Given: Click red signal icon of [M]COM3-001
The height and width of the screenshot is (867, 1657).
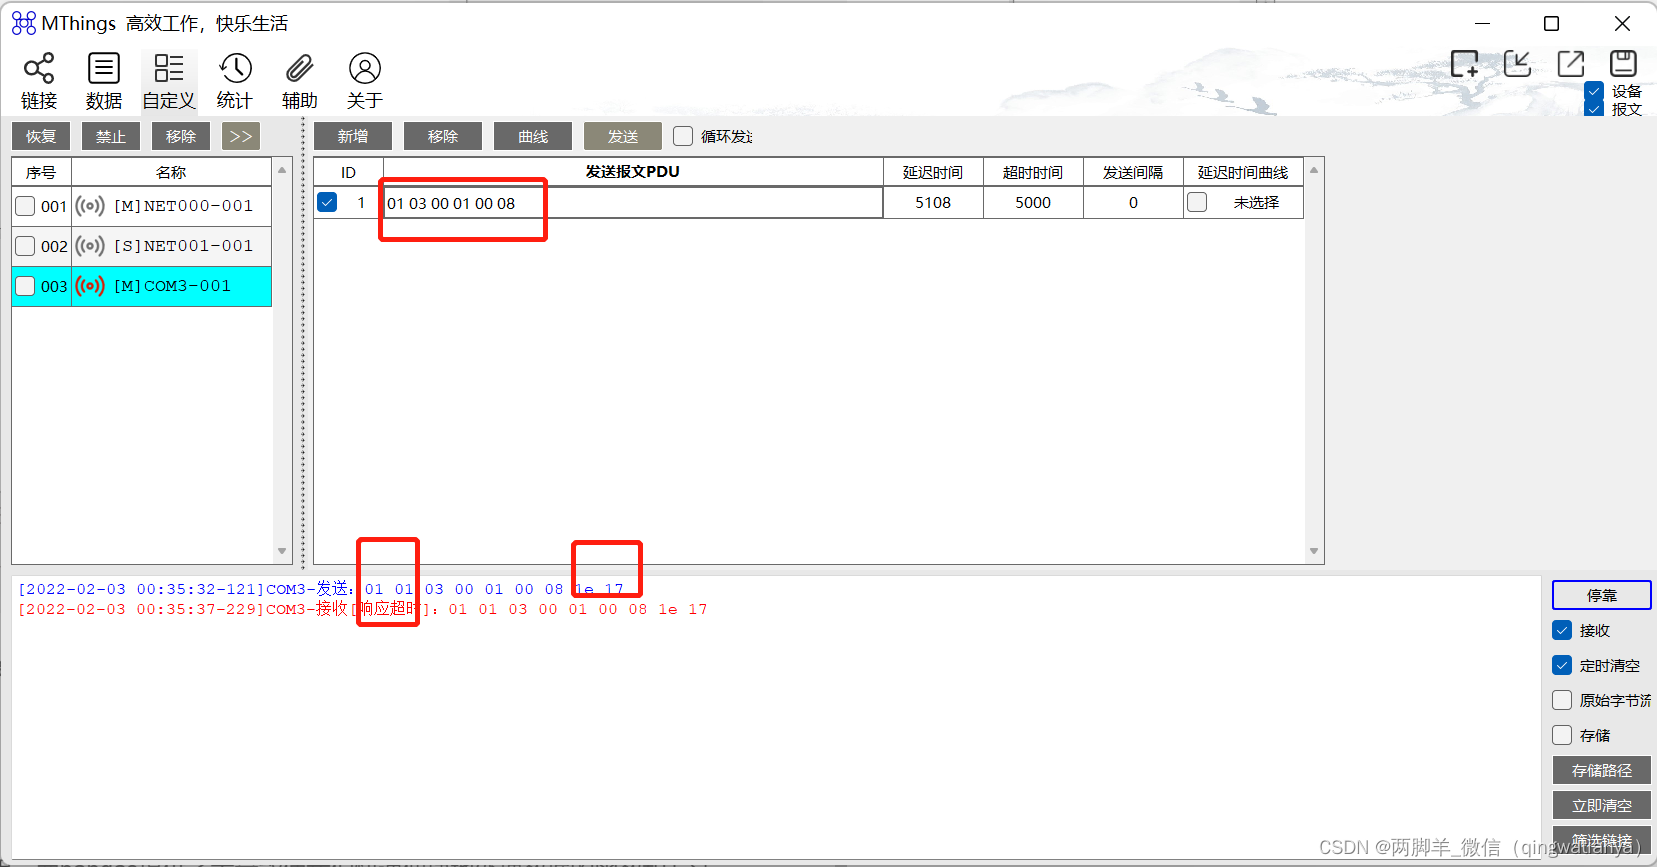Looking at the screenshot, I should coord(90,286).
